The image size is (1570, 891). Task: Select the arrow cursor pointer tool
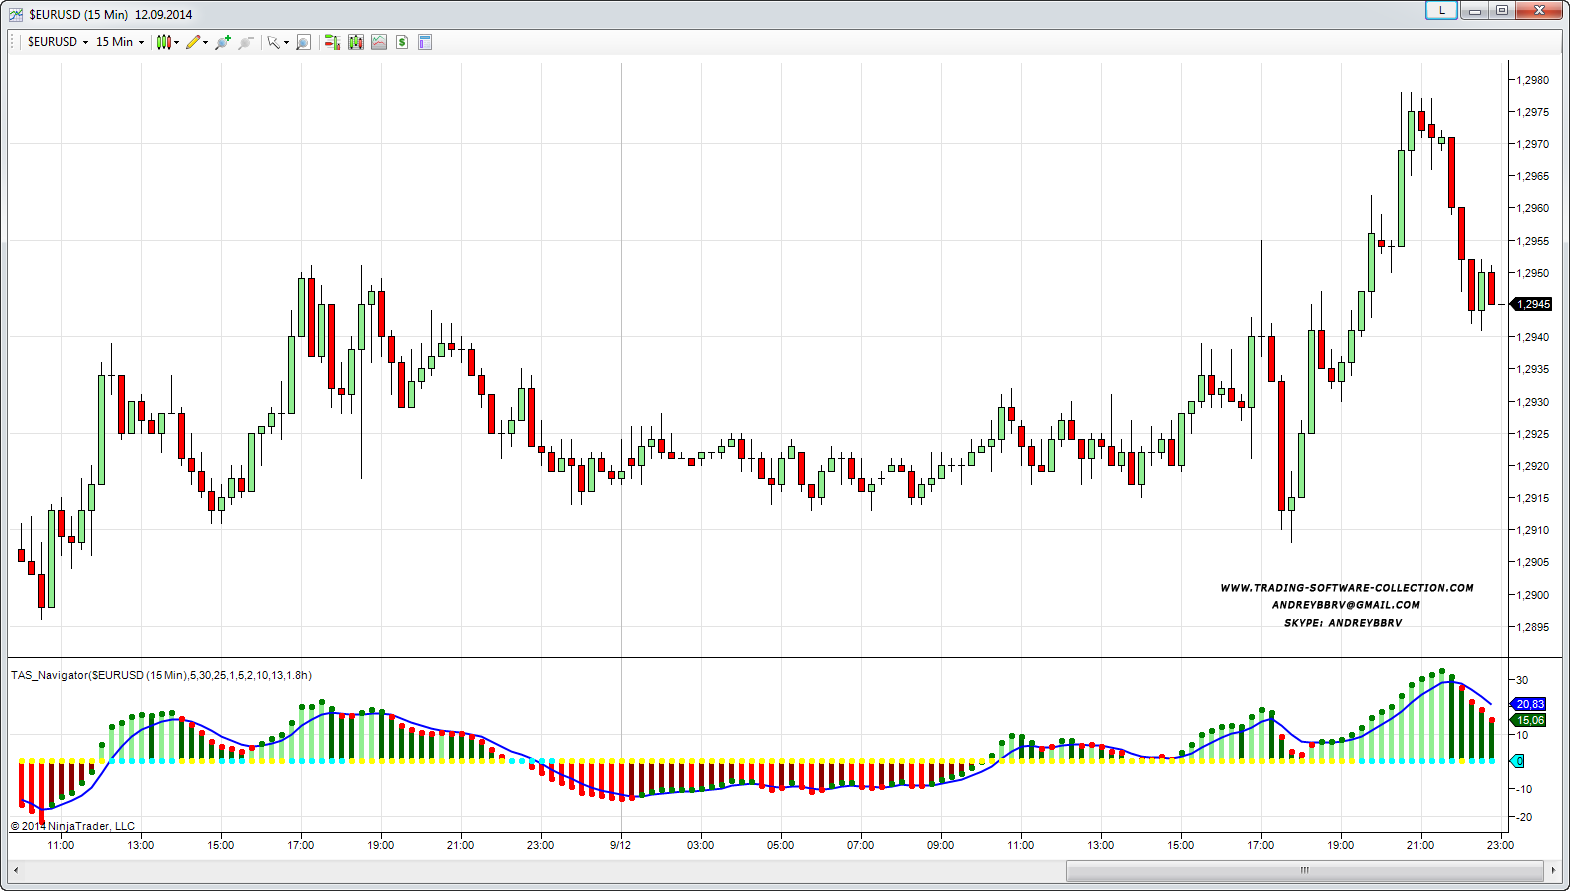pyautogui.click(x=273, y=42)
